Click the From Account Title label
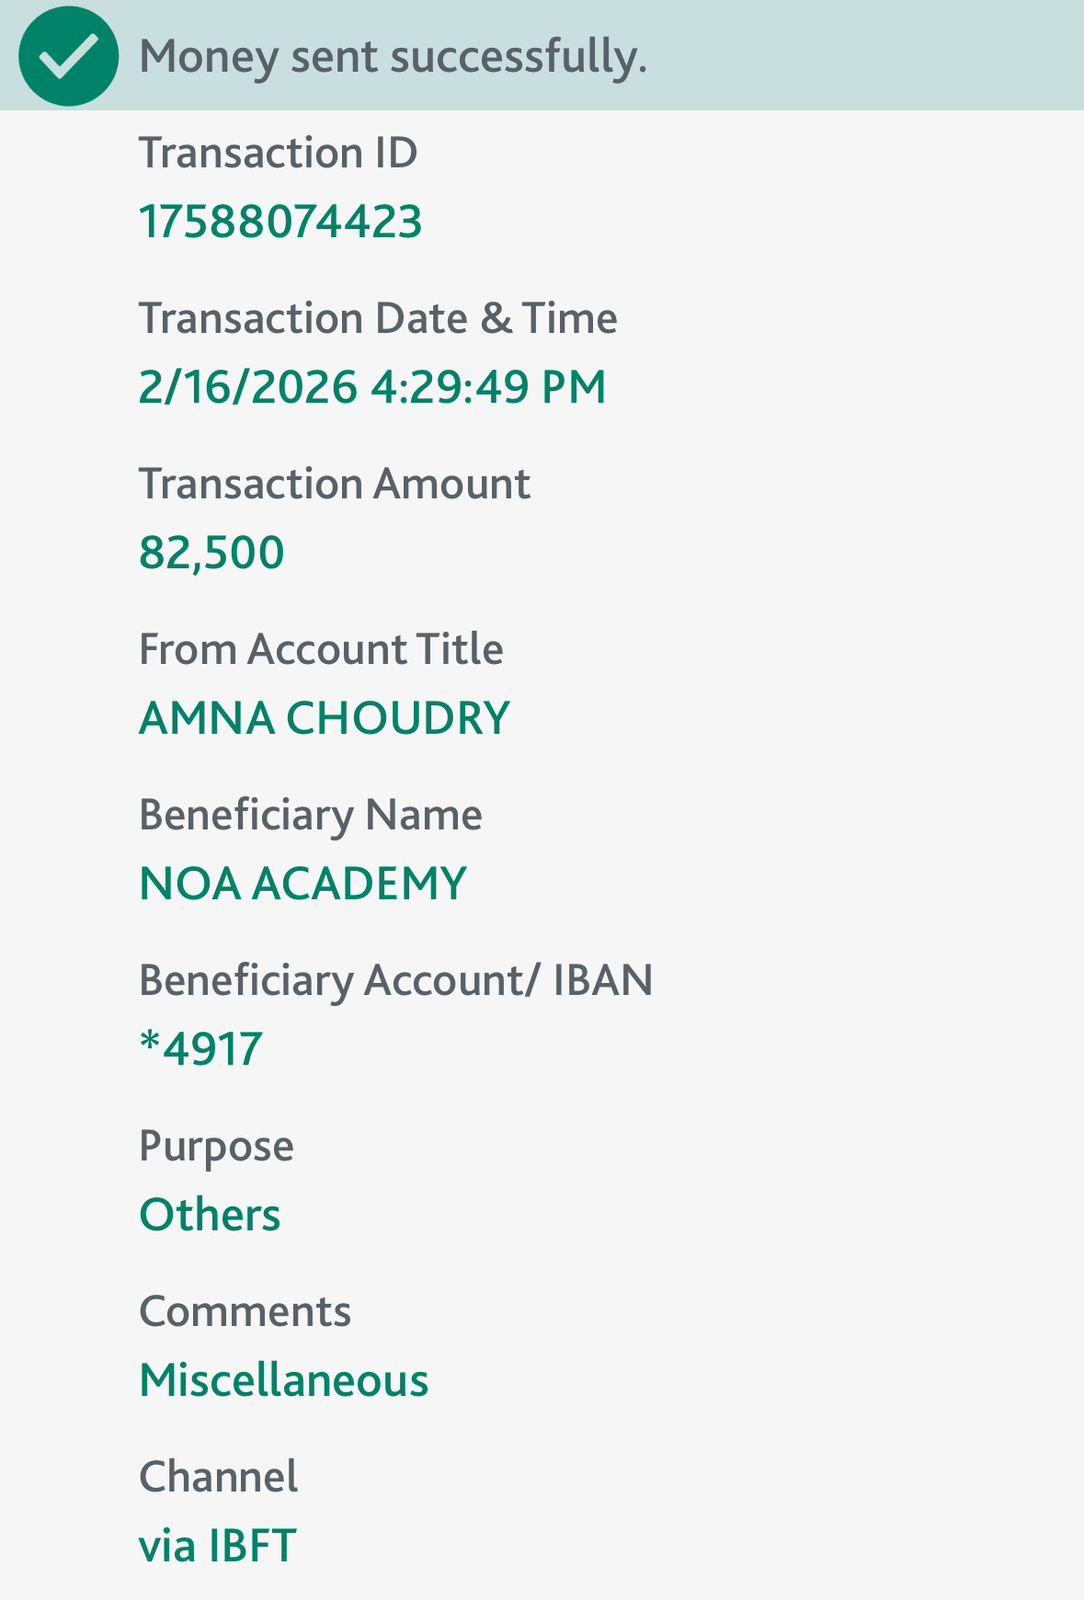 pos(321,649)
